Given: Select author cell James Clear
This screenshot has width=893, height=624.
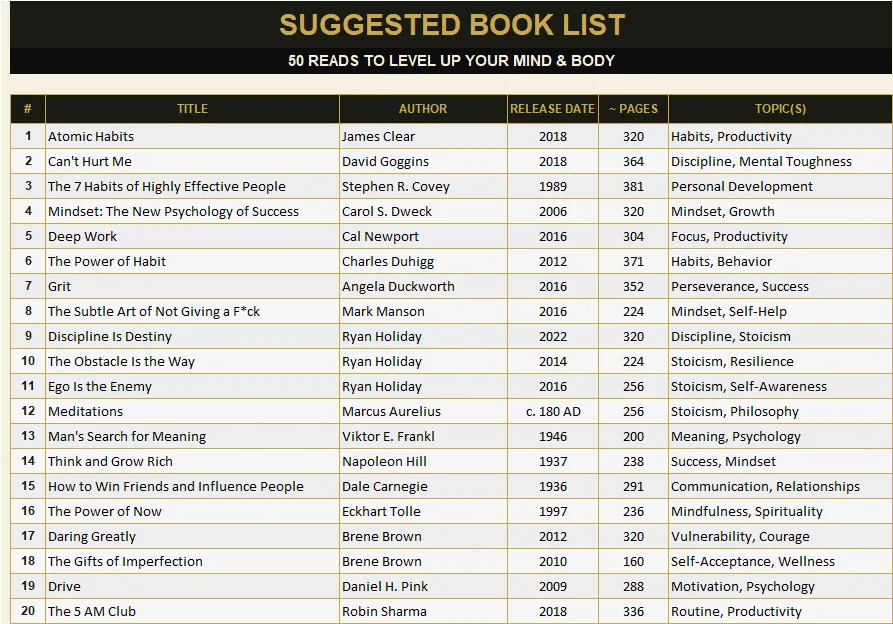Looking at the screenshot, I should click(423, 137).
